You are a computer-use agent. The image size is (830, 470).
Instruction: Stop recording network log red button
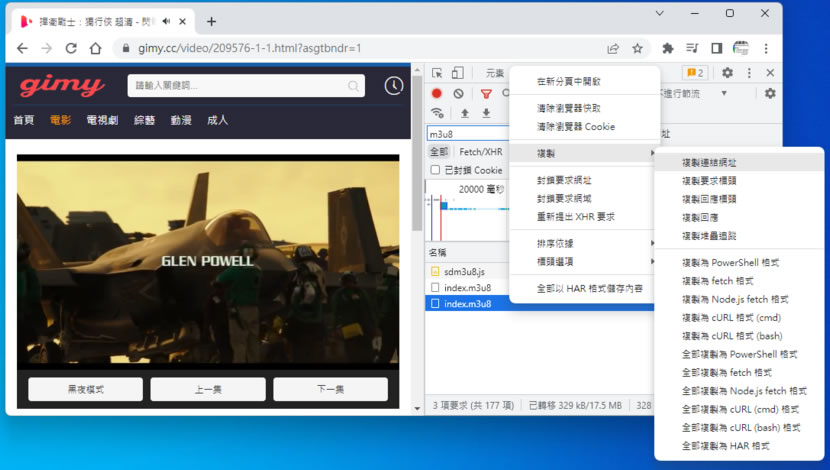(x=437, y=93)
